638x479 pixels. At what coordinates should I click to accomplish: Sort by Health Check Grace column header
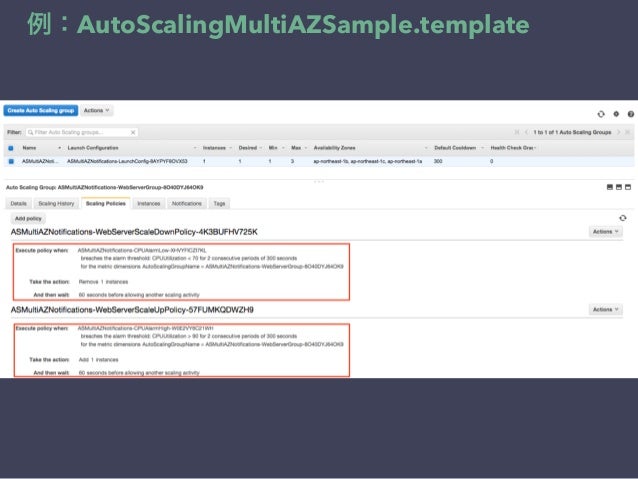[513, 148]
